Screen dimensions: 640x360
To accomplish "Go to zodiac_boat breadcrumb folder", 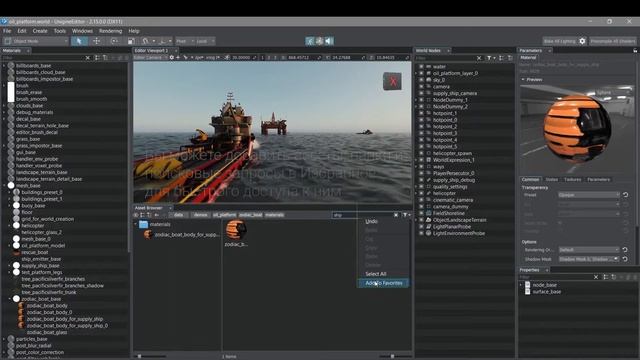I will [251, 215].
